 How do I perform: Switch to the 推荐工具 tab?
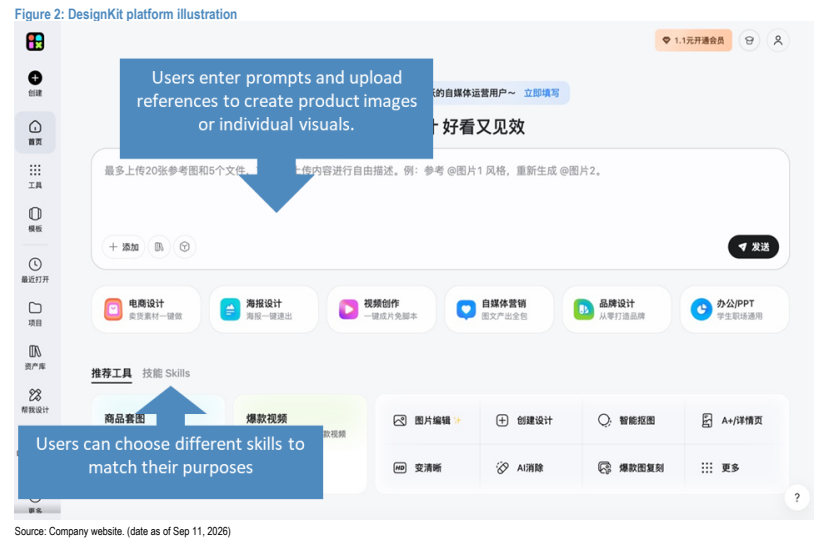click(x=111, y=373)
